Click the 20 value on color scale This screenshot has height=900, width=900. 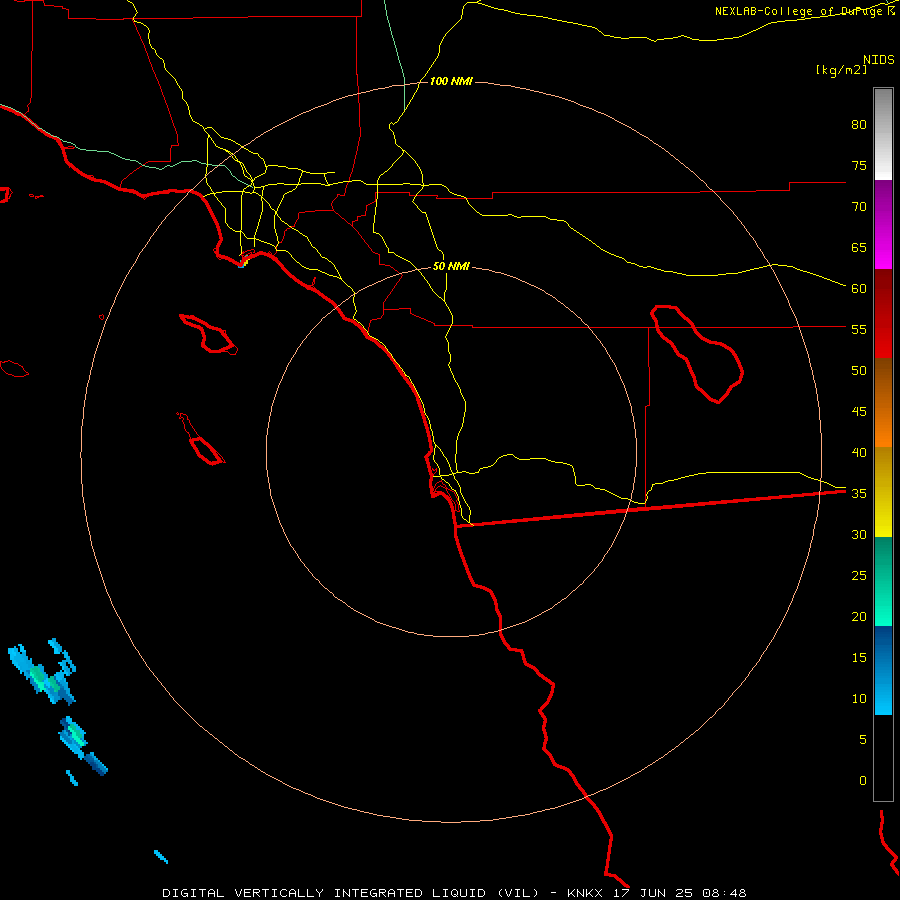click(859, 616)
